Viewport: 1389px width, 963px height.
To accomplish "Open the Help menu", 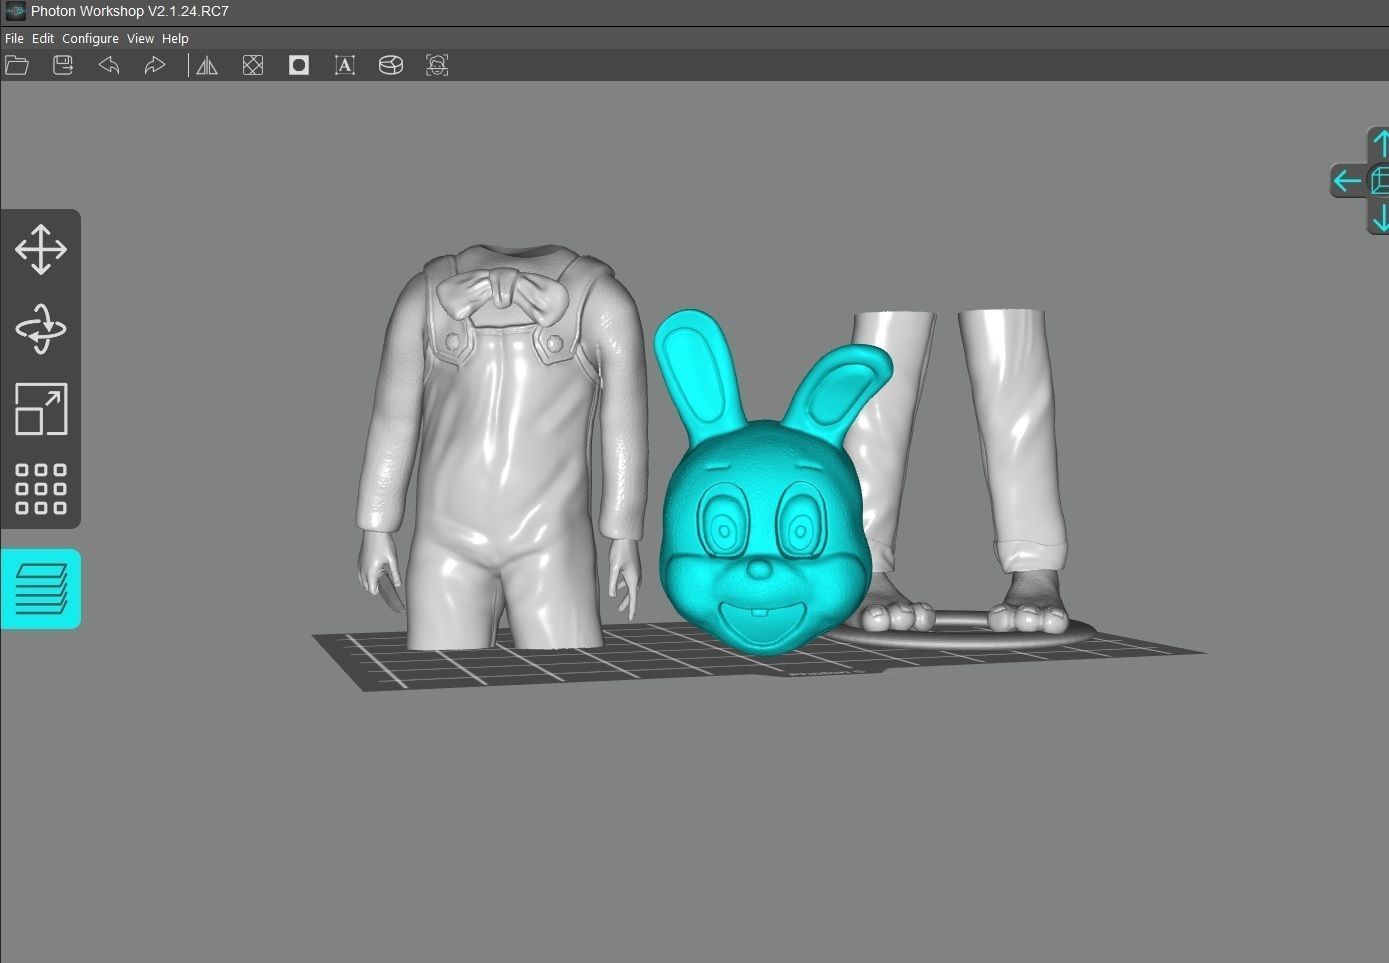I will coord(175,38).
